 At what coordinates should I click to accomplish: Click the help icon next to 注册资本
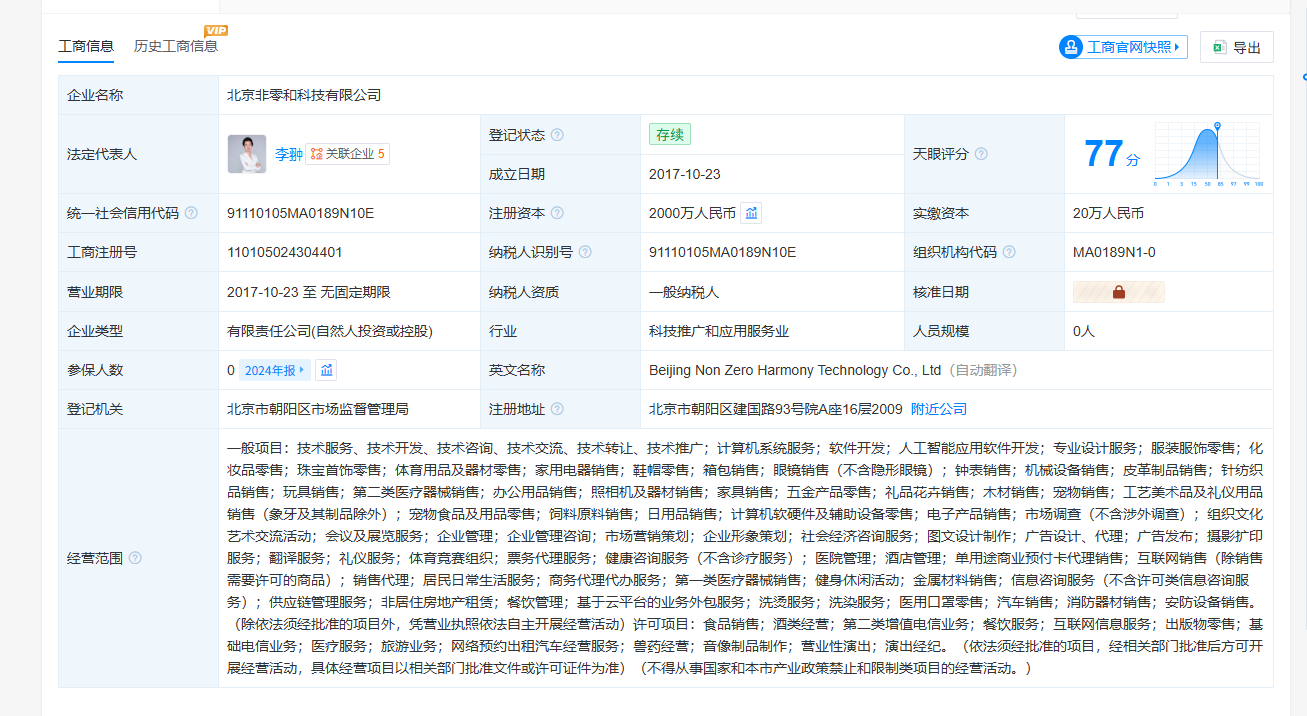557,213
